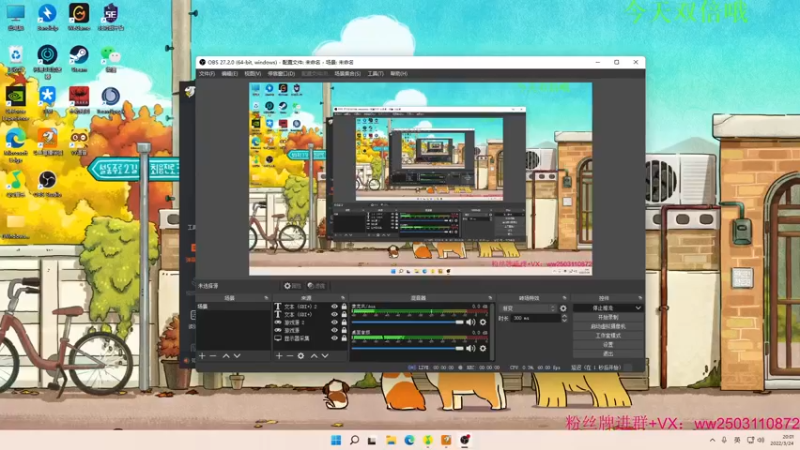This screenshot has width=800, height=450.
Task: Toggle the lock on the '文本 (GDI+) 2' source
Action: [x=344, y=307]
